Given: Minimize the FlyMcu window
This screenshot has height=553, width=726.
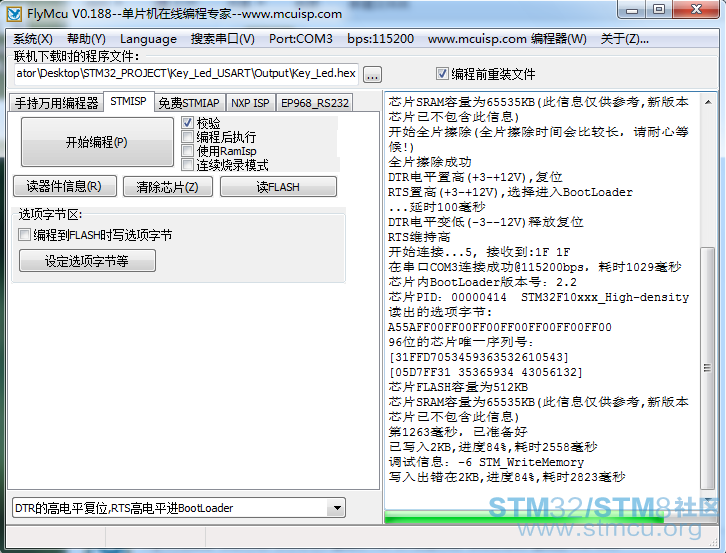Looking at the screenshot, I should pos(632,10).
